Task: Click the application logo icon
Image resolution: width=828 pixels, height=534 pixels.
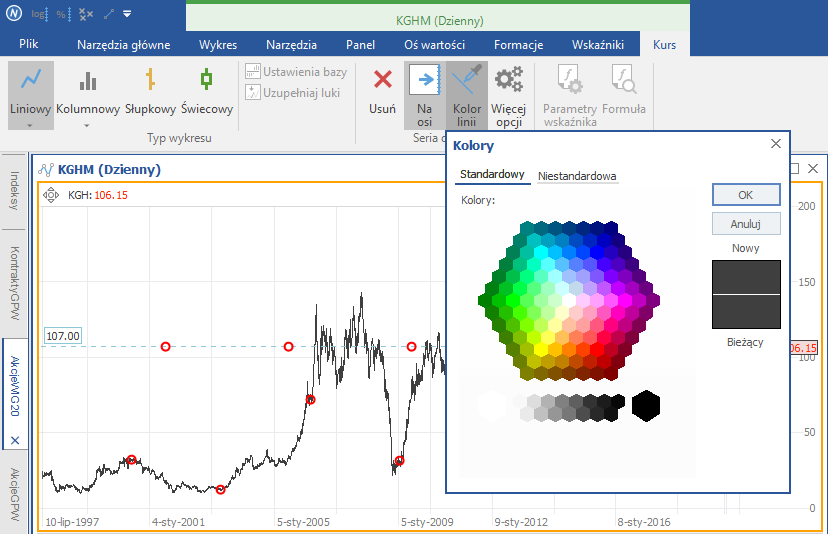Action: pyautogui.click(x=14, y=14)
